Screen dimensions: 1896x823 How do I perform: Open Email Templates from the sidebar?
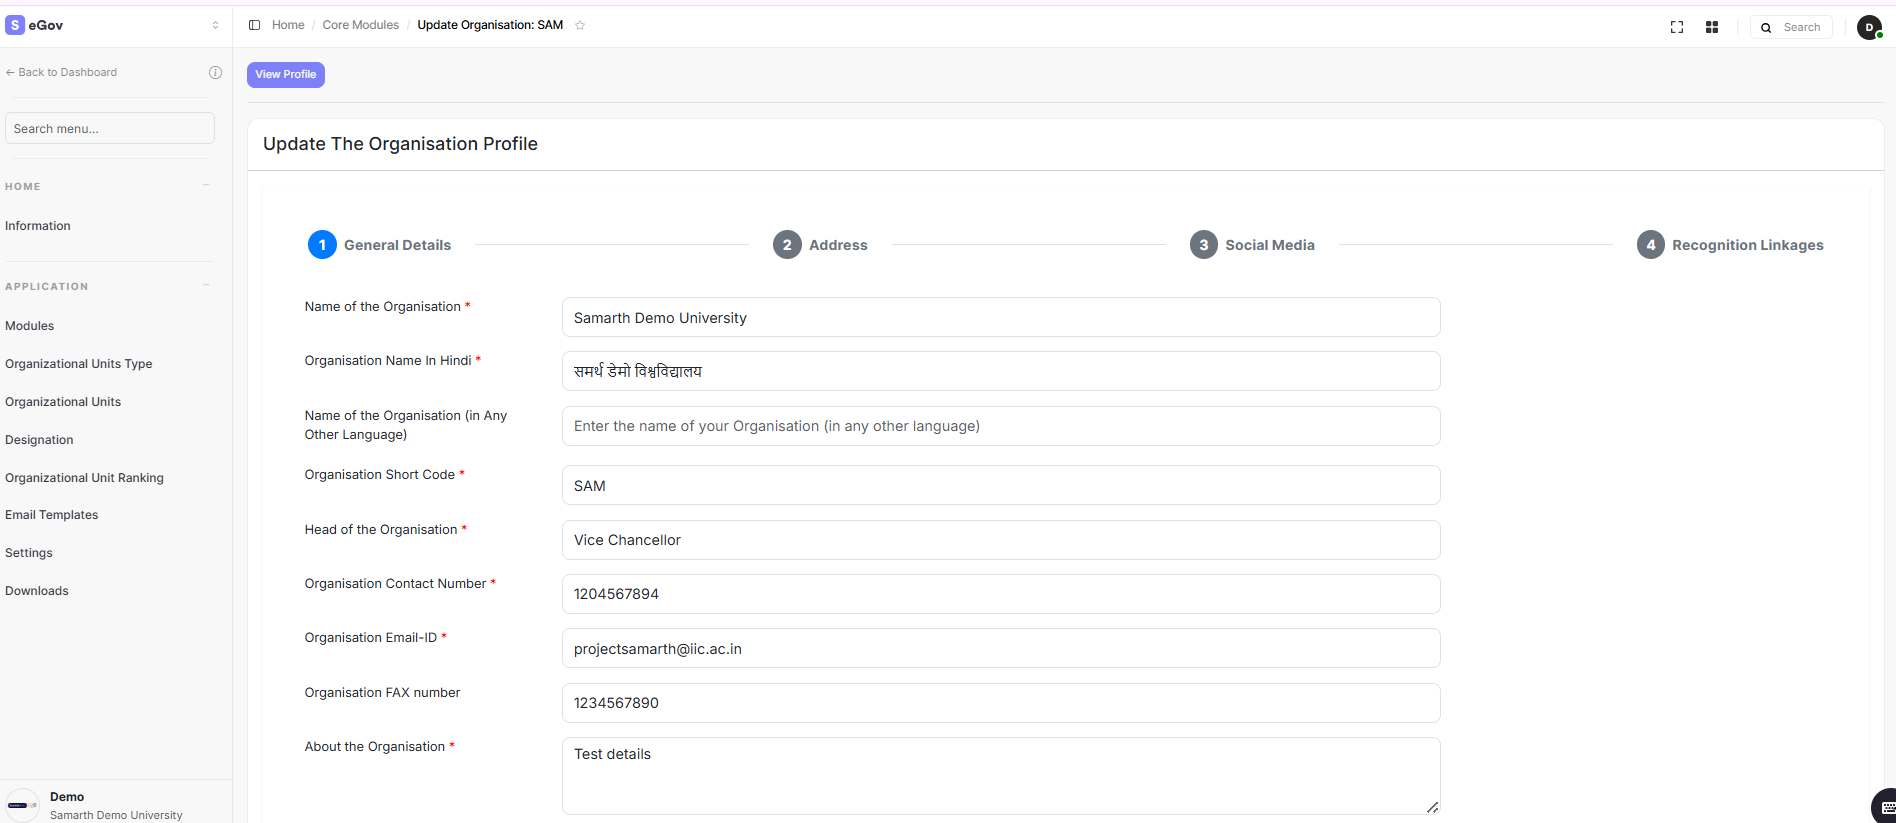(52, 515)
